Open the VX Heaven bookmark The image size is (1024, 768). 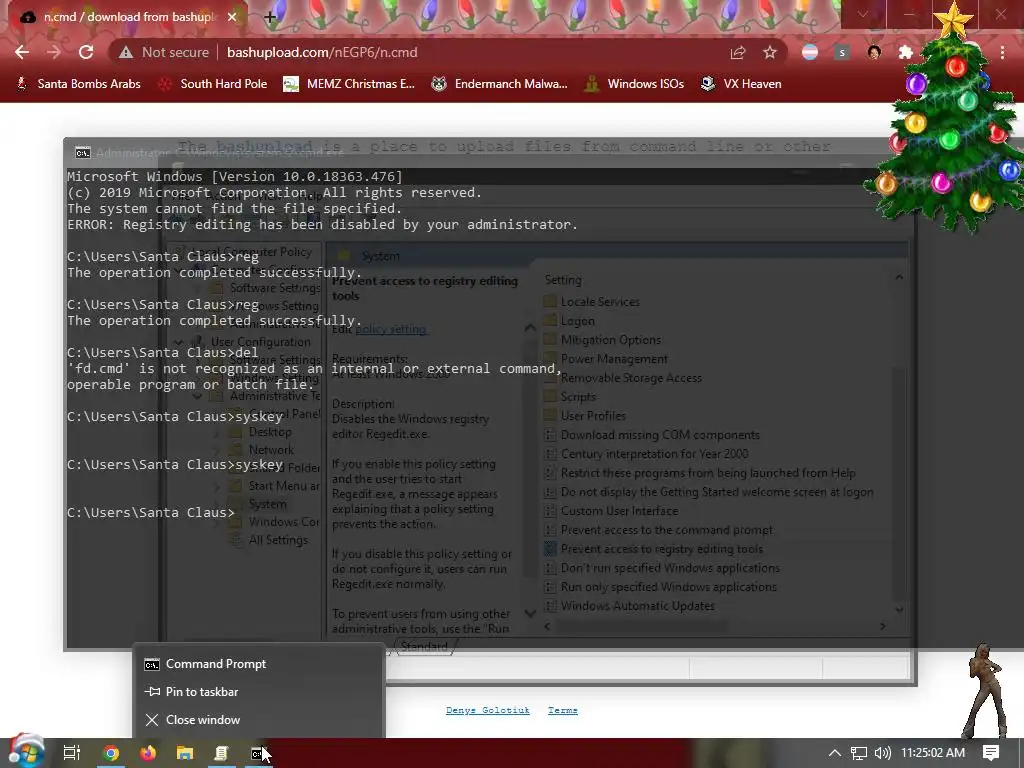coord(741,84)
